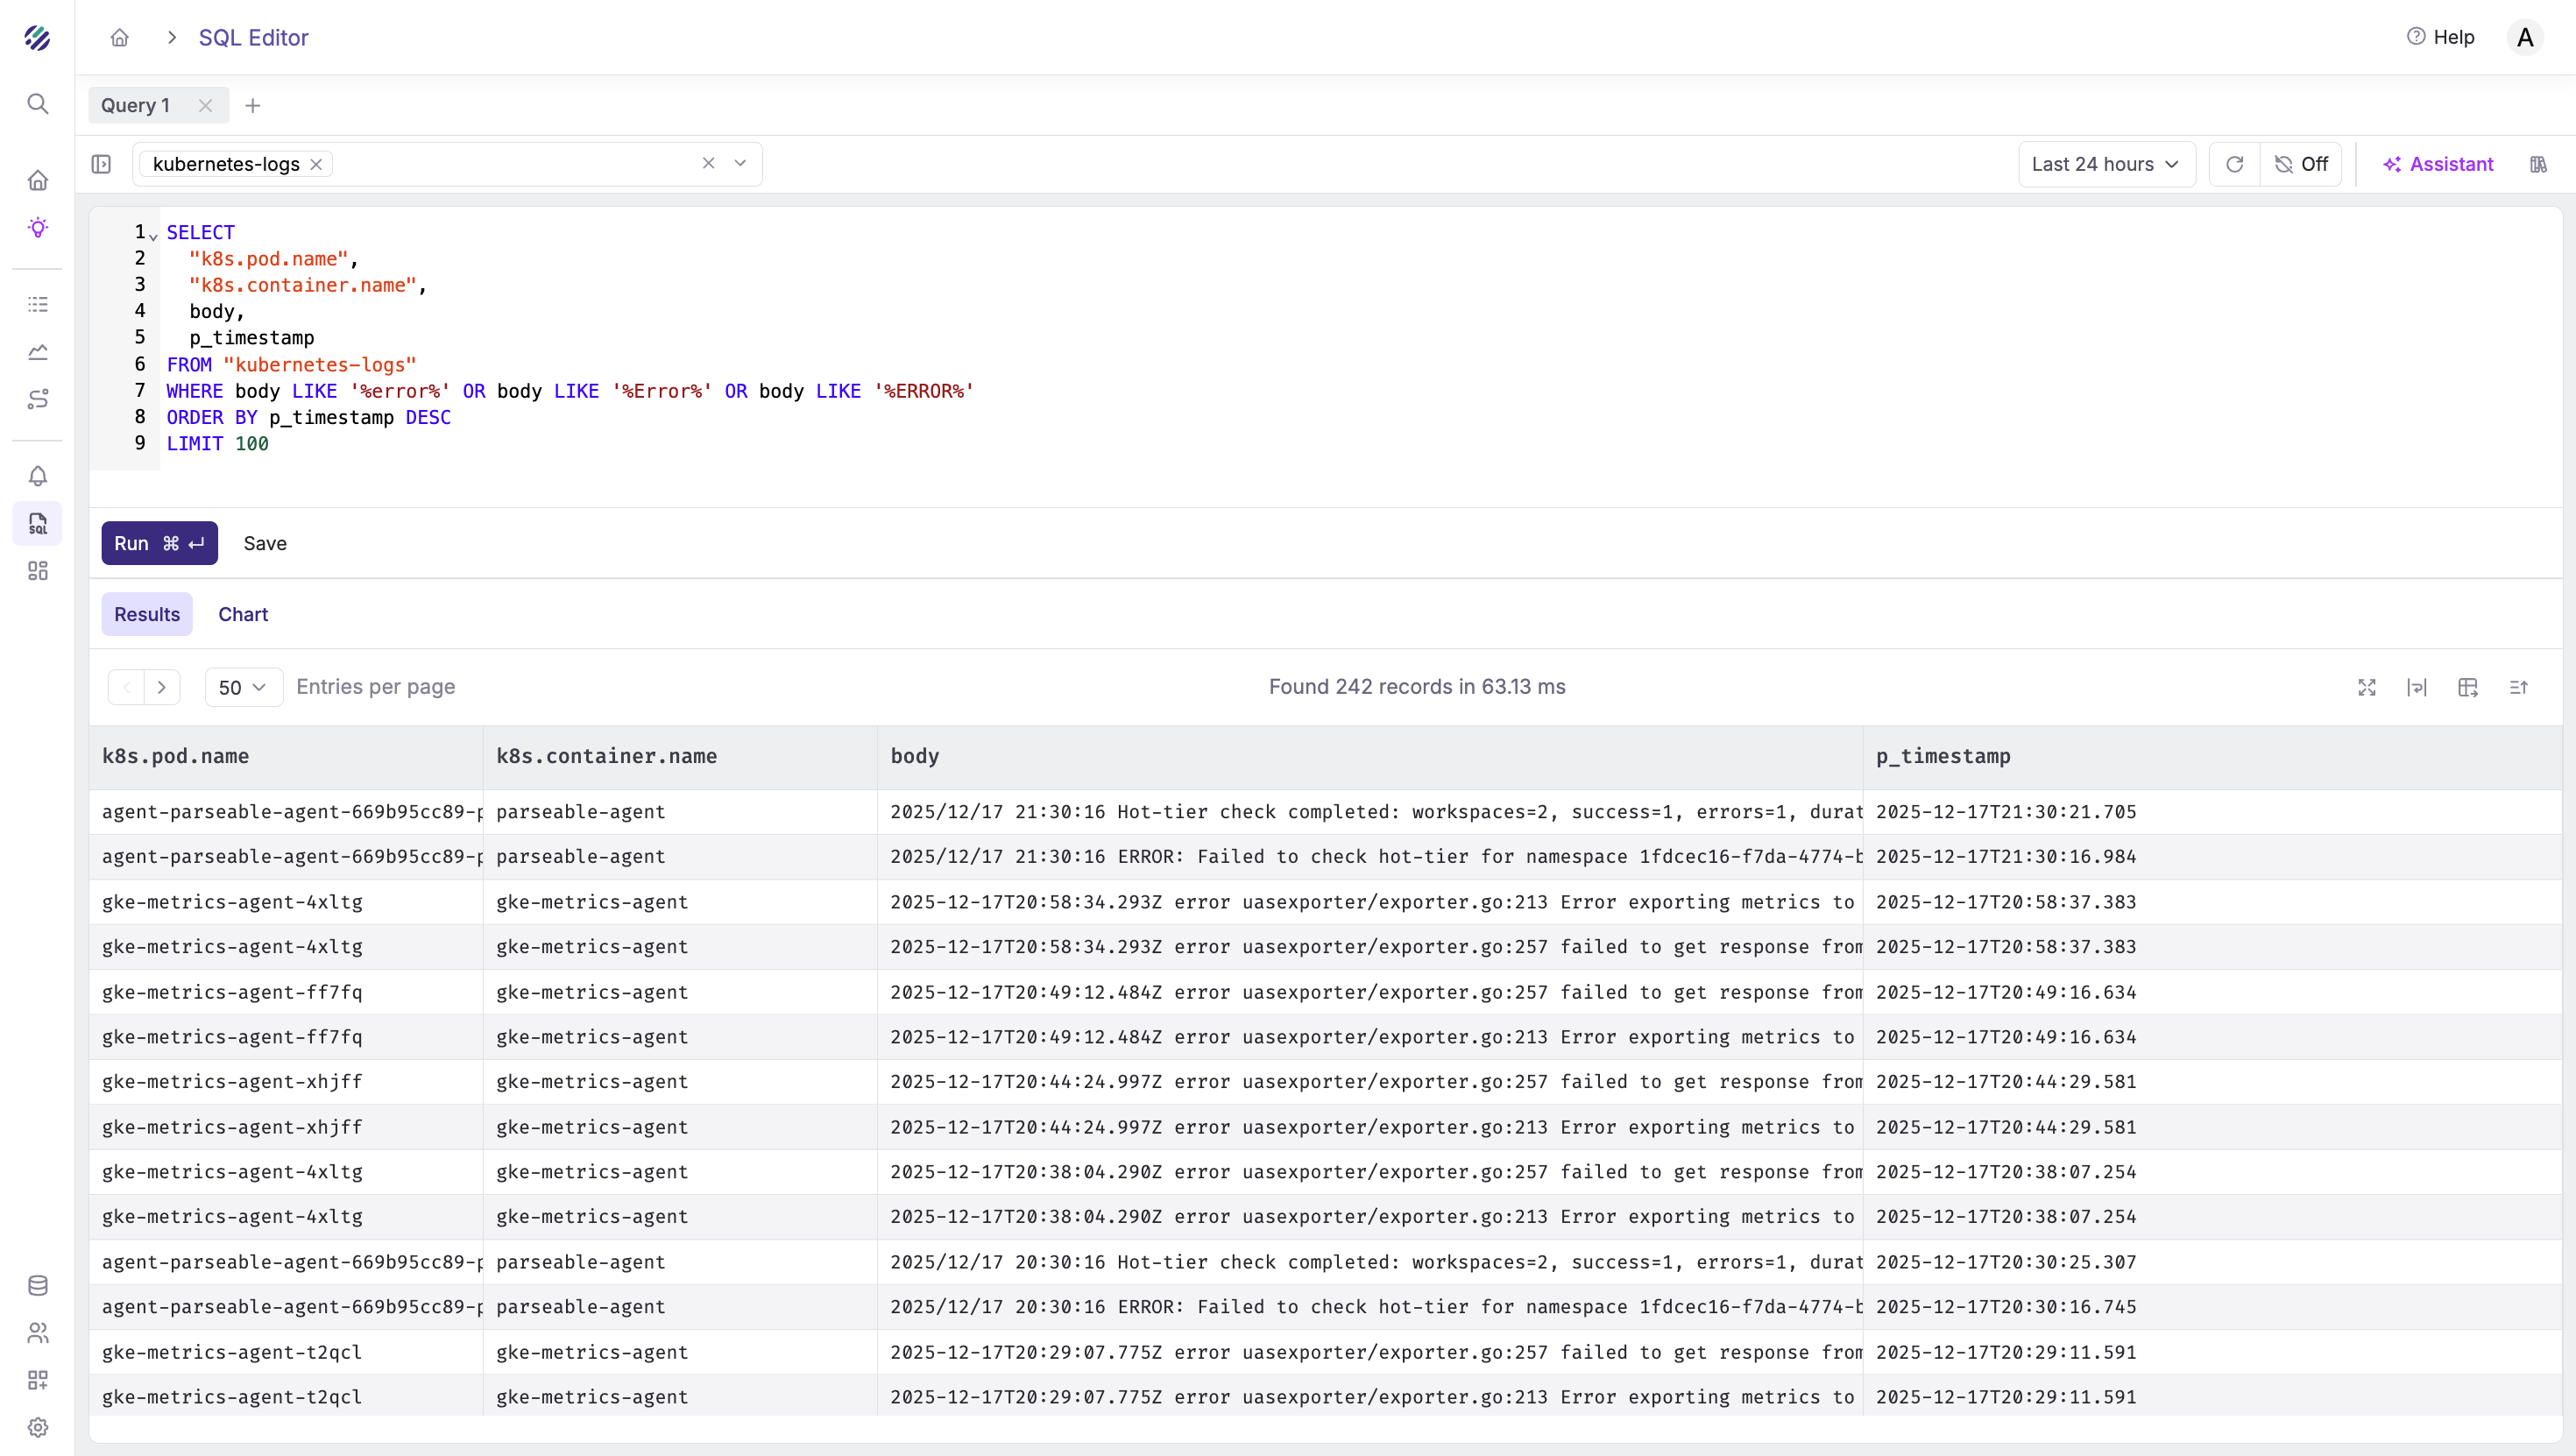This screenshot has width=2576, height=1456.
Task: Toggle the schema side panel icon
Action: pyautogui.click(x=101, y=164)
